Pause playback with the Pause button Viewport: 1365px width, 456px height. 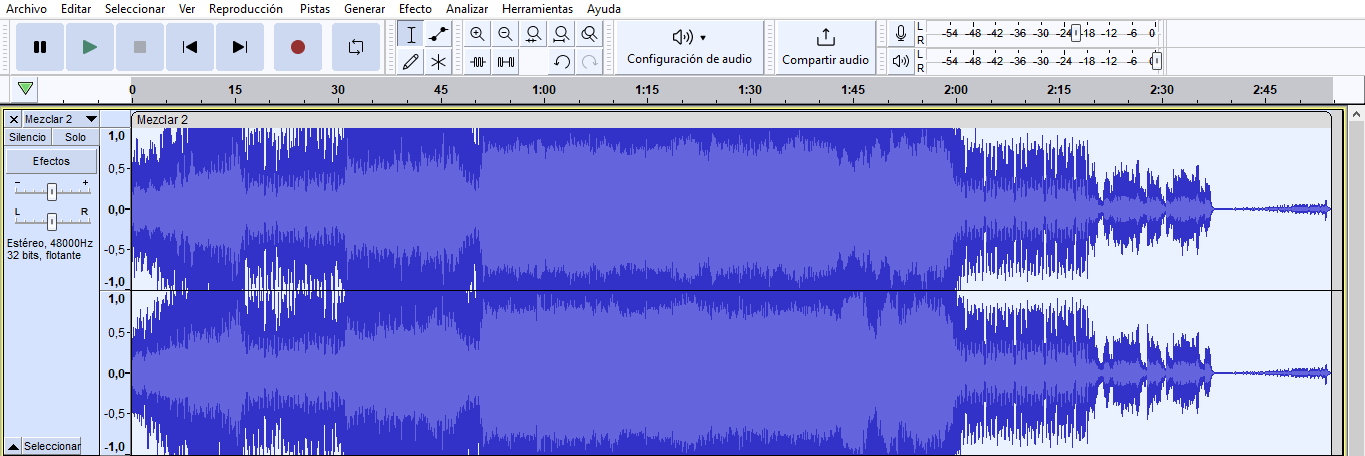[x=40, y=47]
